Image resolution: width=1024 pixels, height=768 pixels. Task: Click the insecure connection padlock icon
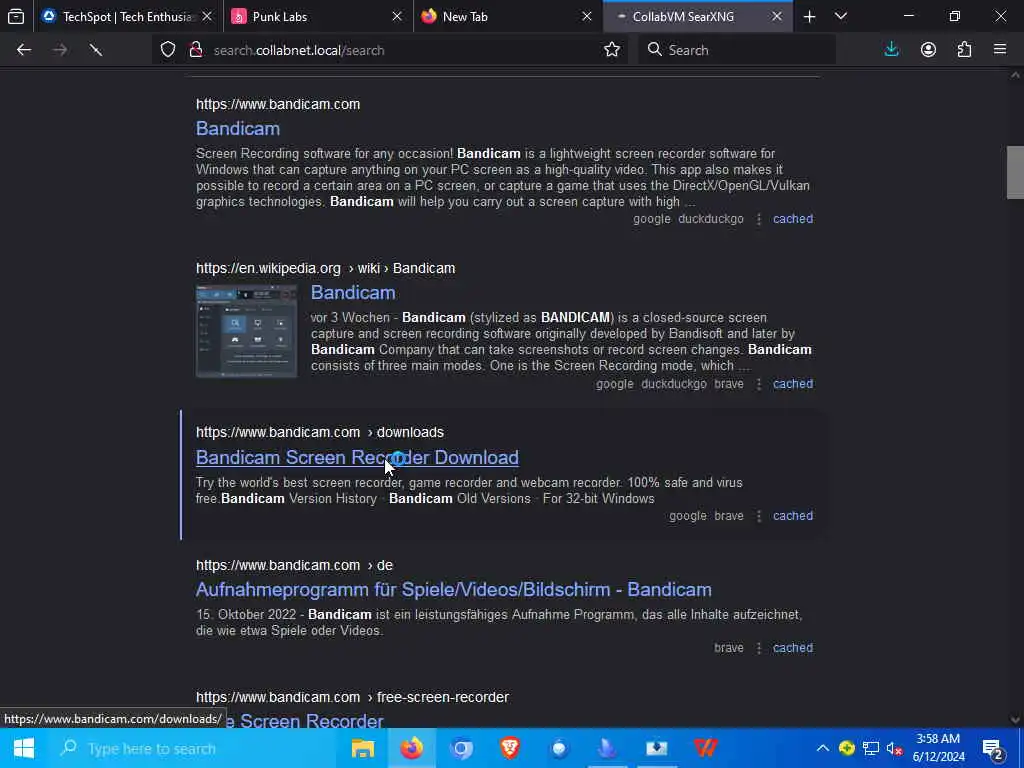pos(195,50)
